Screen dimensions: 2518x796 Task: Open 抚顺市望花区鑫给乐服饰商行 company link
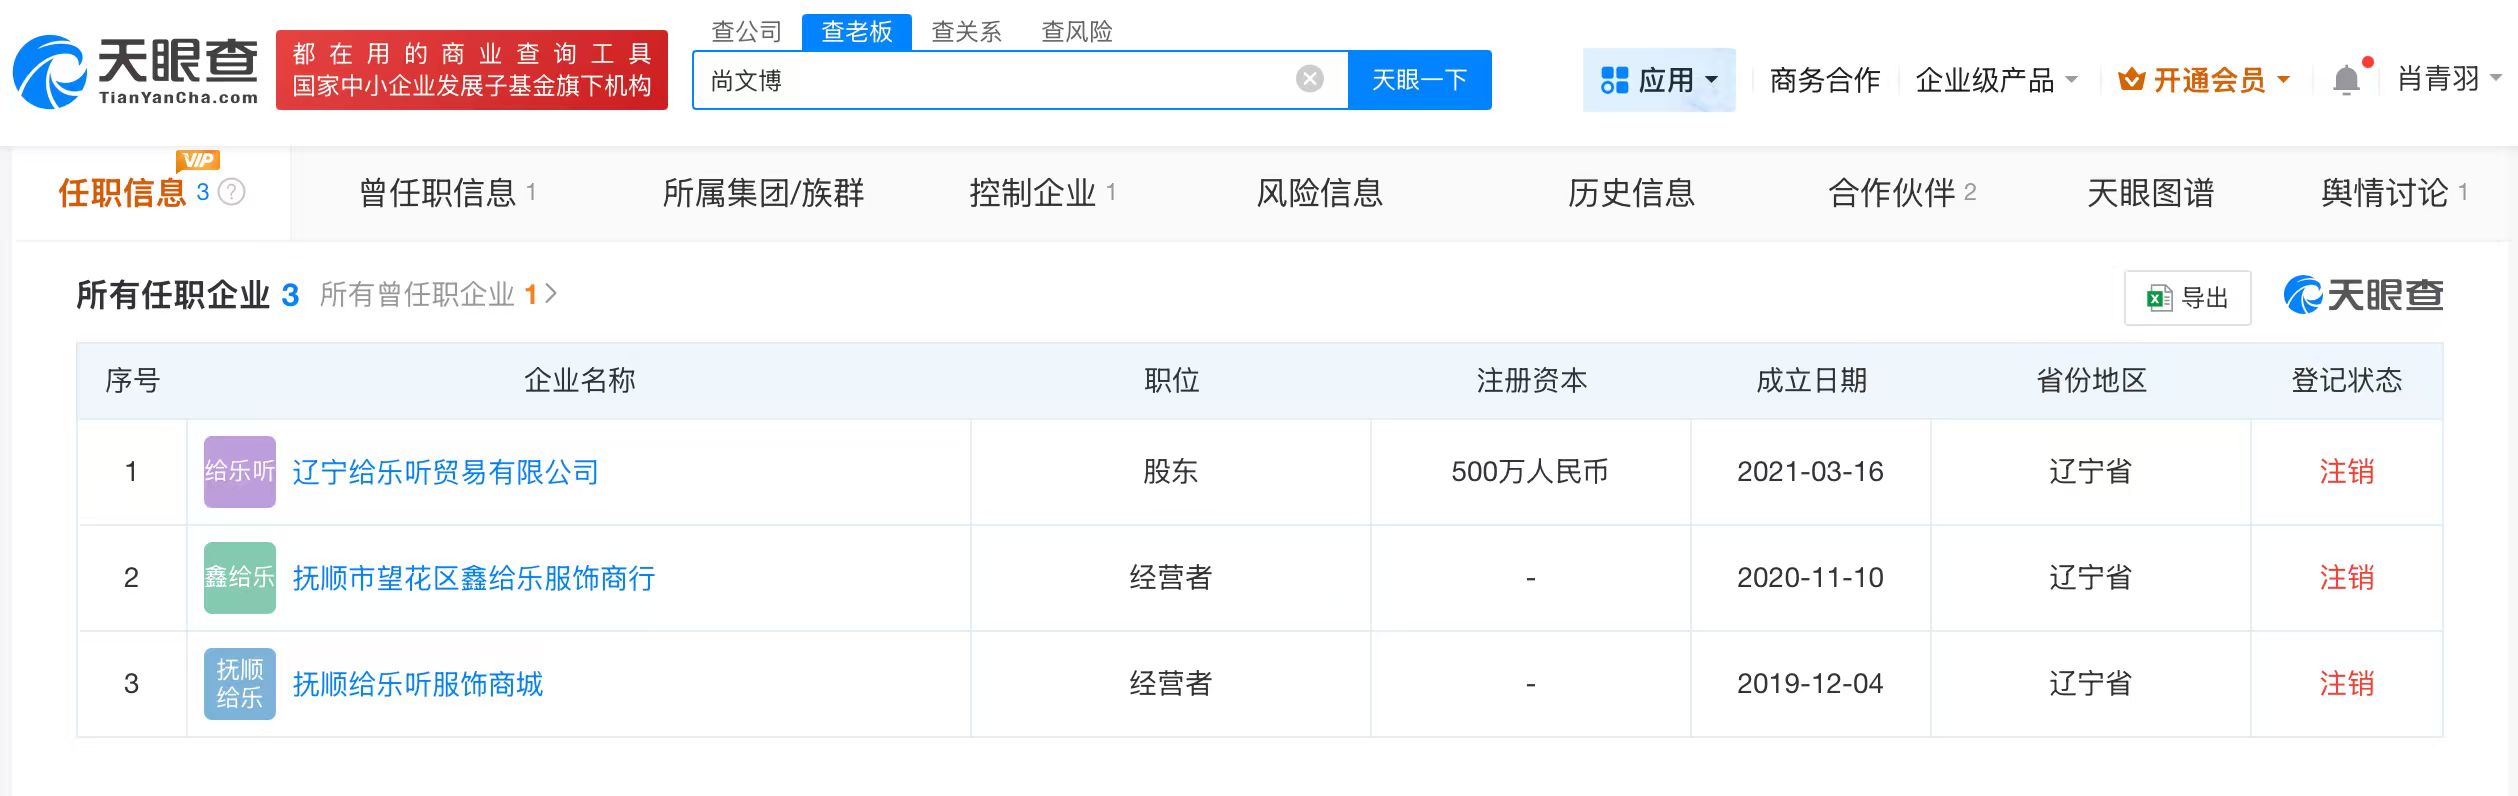473,578
